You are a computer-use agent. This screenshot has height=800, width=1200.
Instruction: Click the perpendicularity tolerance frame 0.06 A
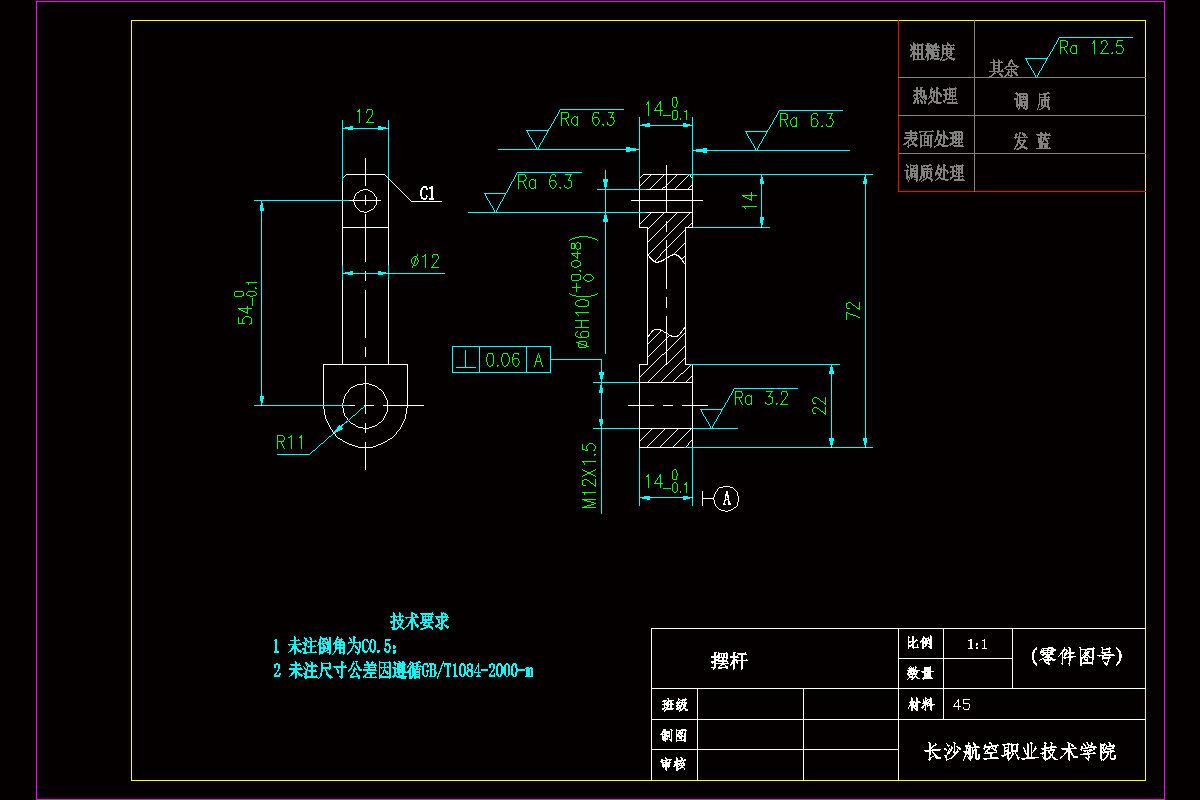[x=503, y=358]
